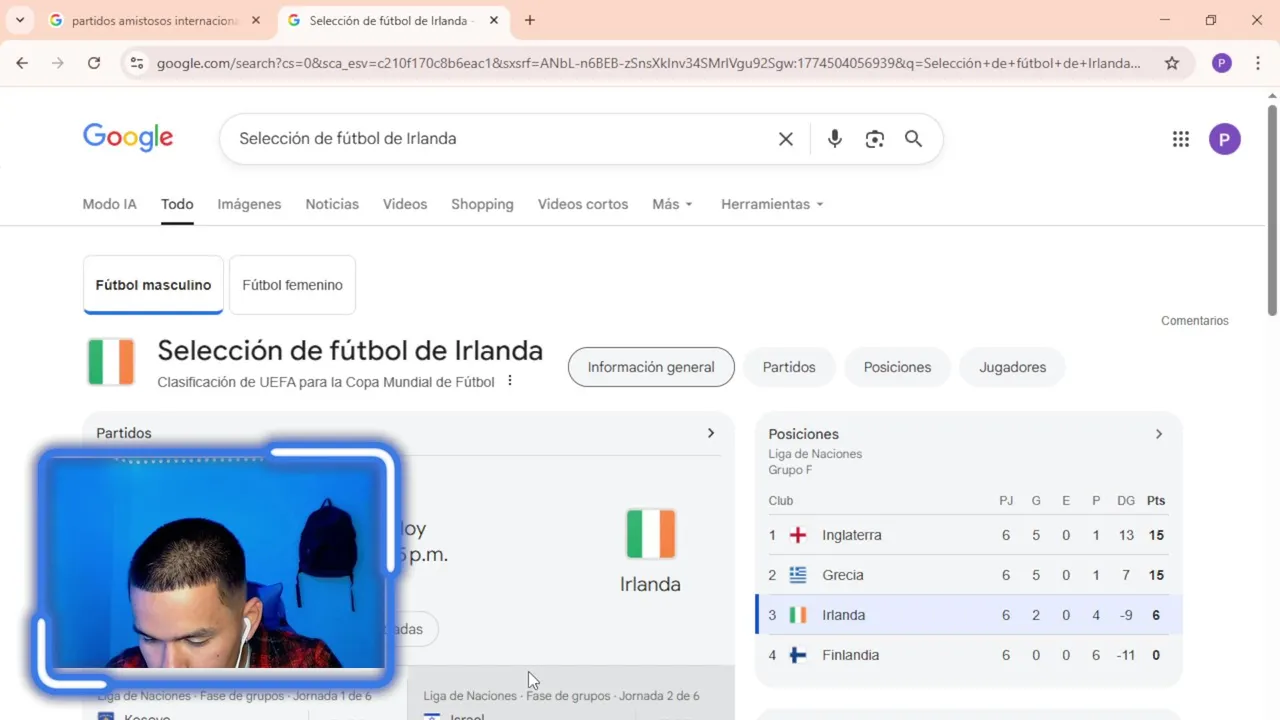Click the 'Liga de Naciones · Jornada 2 de 6' match
Viewport: 1280px width, 720px height.
[x=571, y=694]
